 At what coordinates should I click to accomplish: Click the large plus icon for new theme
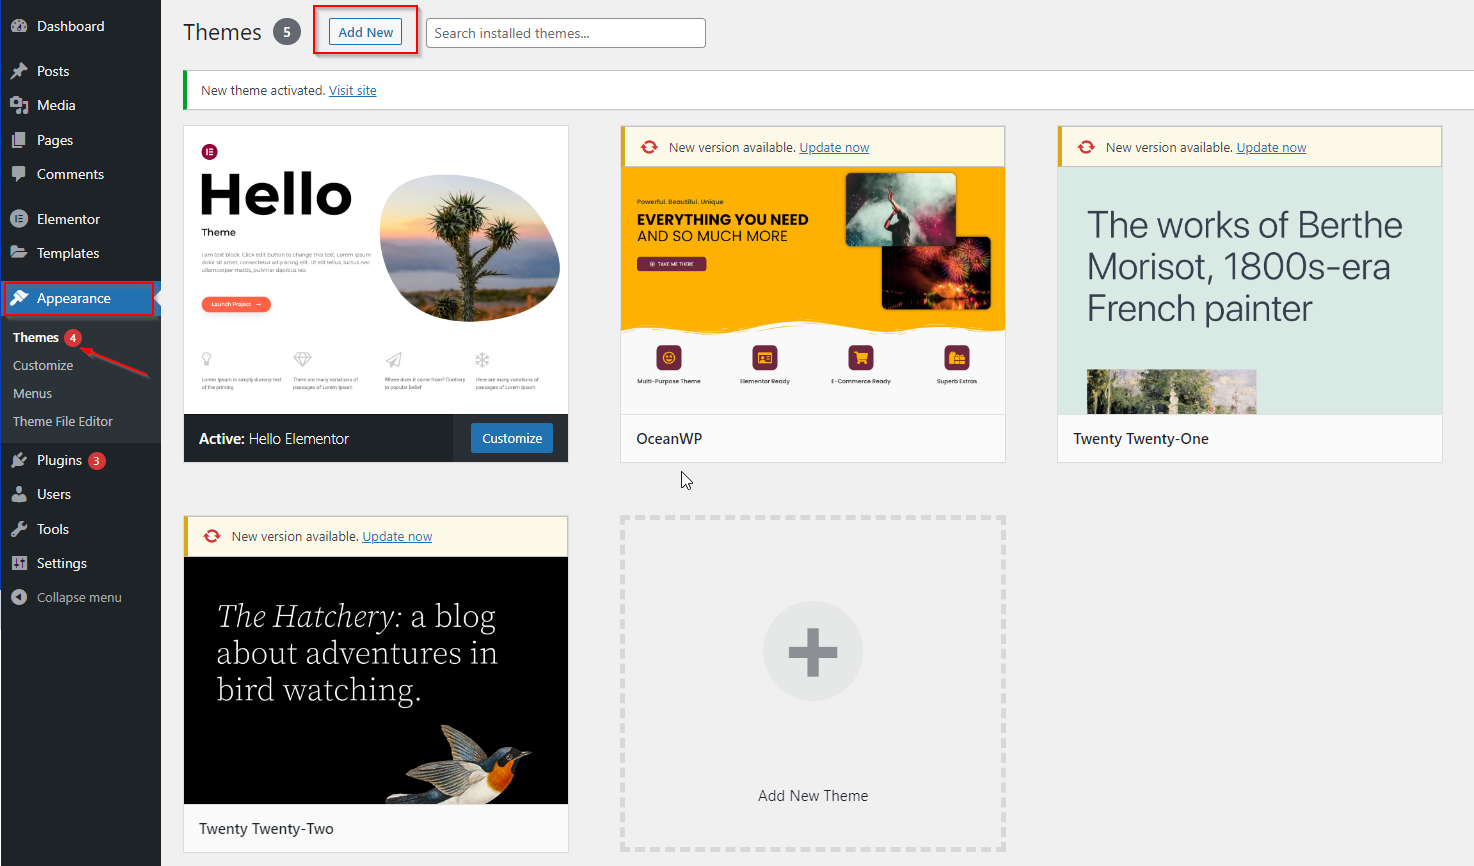point(813,651)
